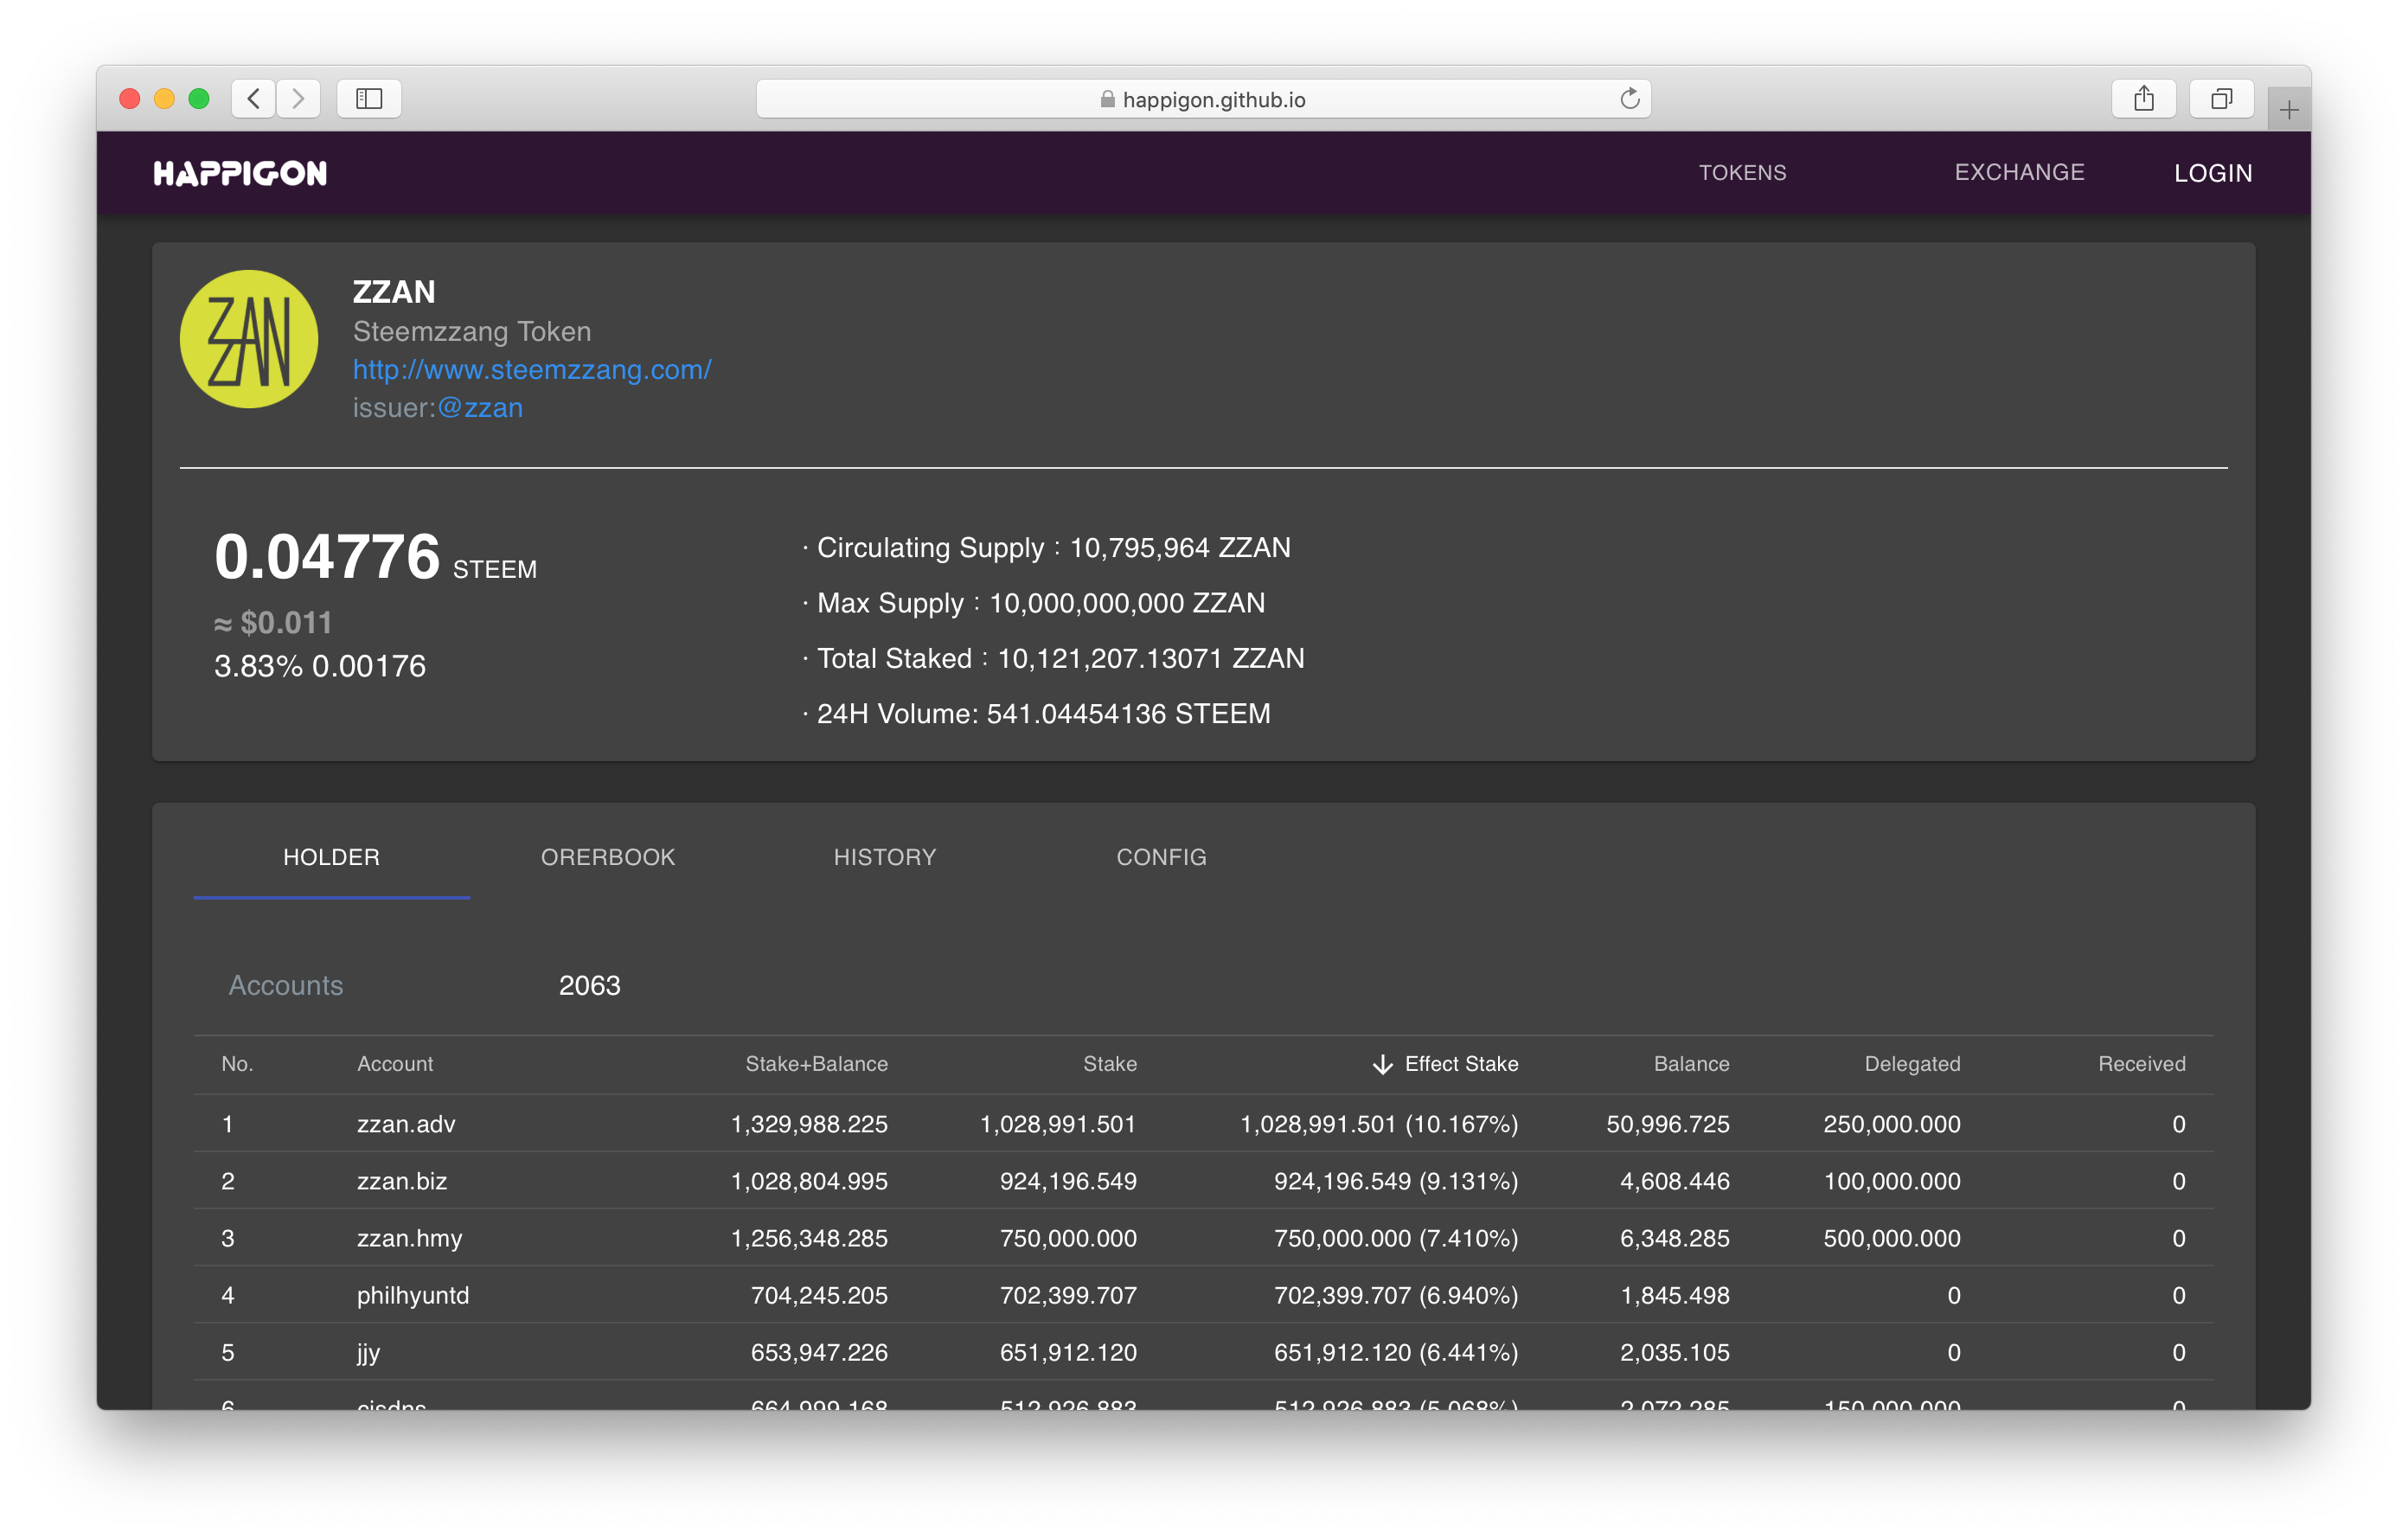The image size is (2408, 1538).
Task: Switch to the ORERBOOK tab
Action: pos(608,857)
